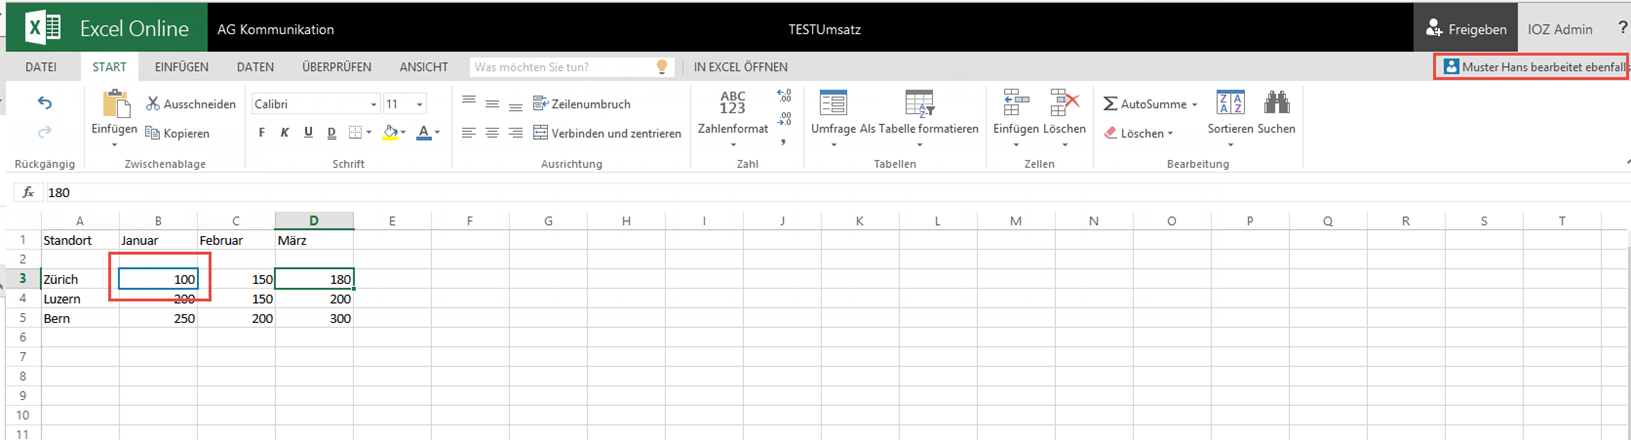Click the yellow fill color bucket
This screenshot has width=1631, height=440.
tap(390, 132)
